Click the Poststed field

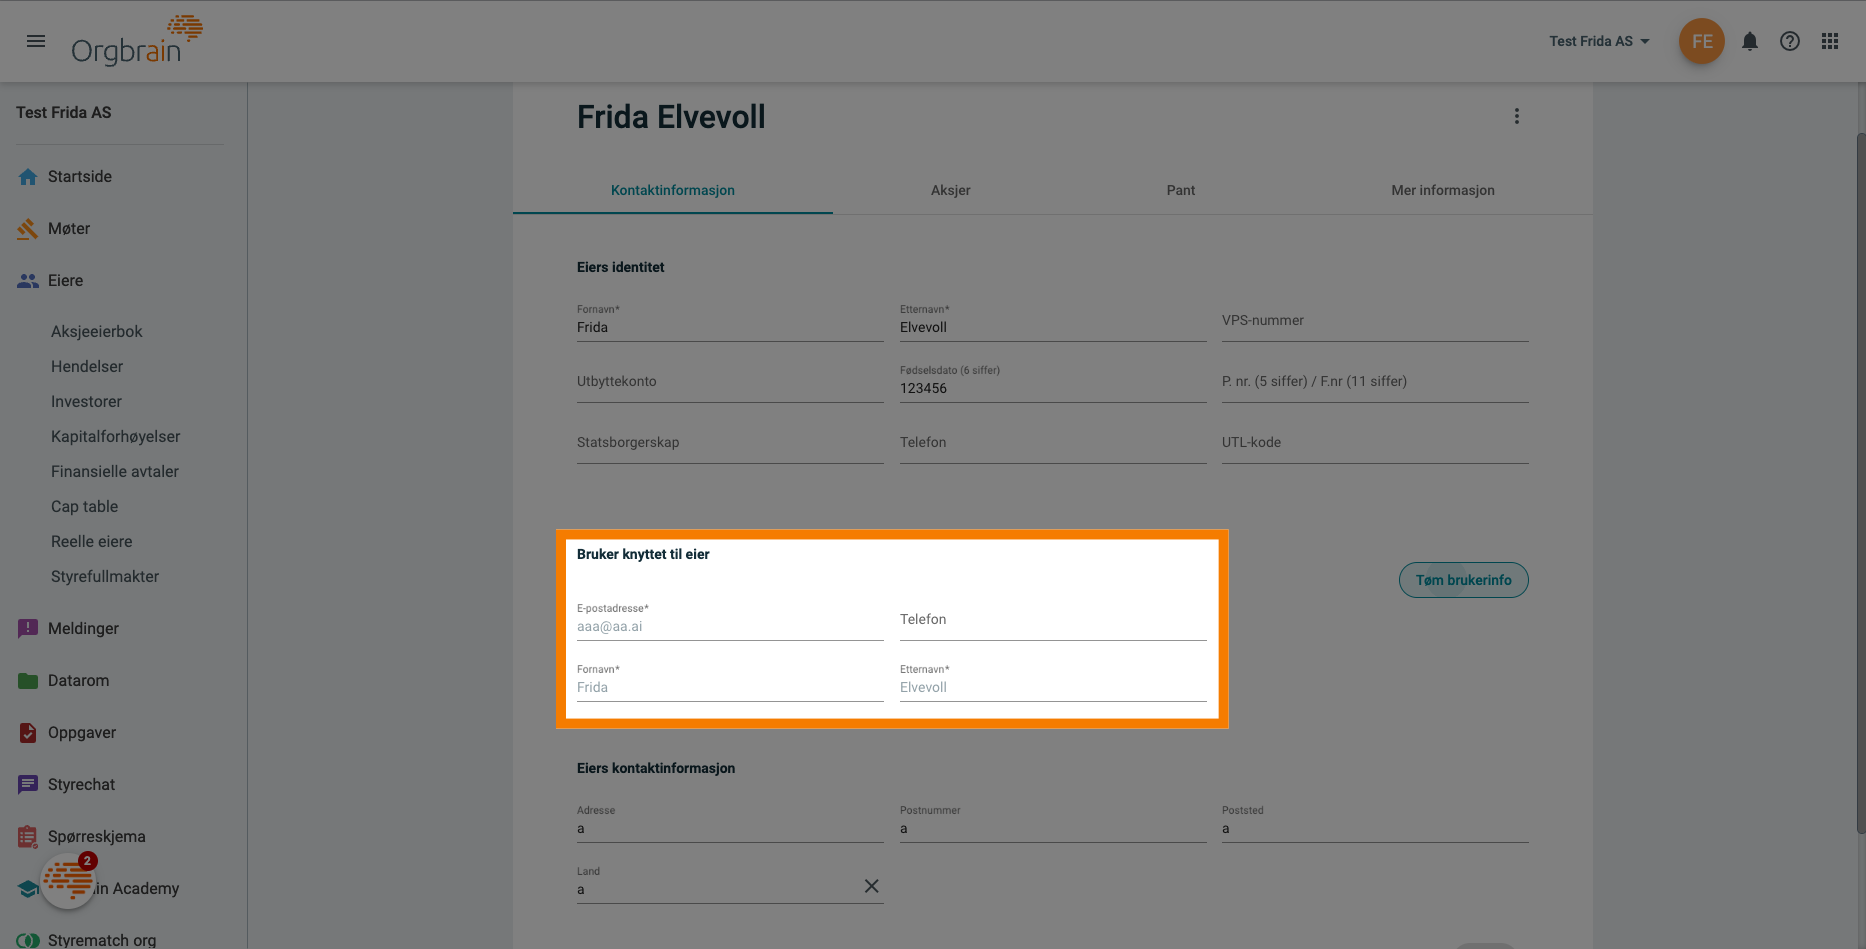(1375, 823)
